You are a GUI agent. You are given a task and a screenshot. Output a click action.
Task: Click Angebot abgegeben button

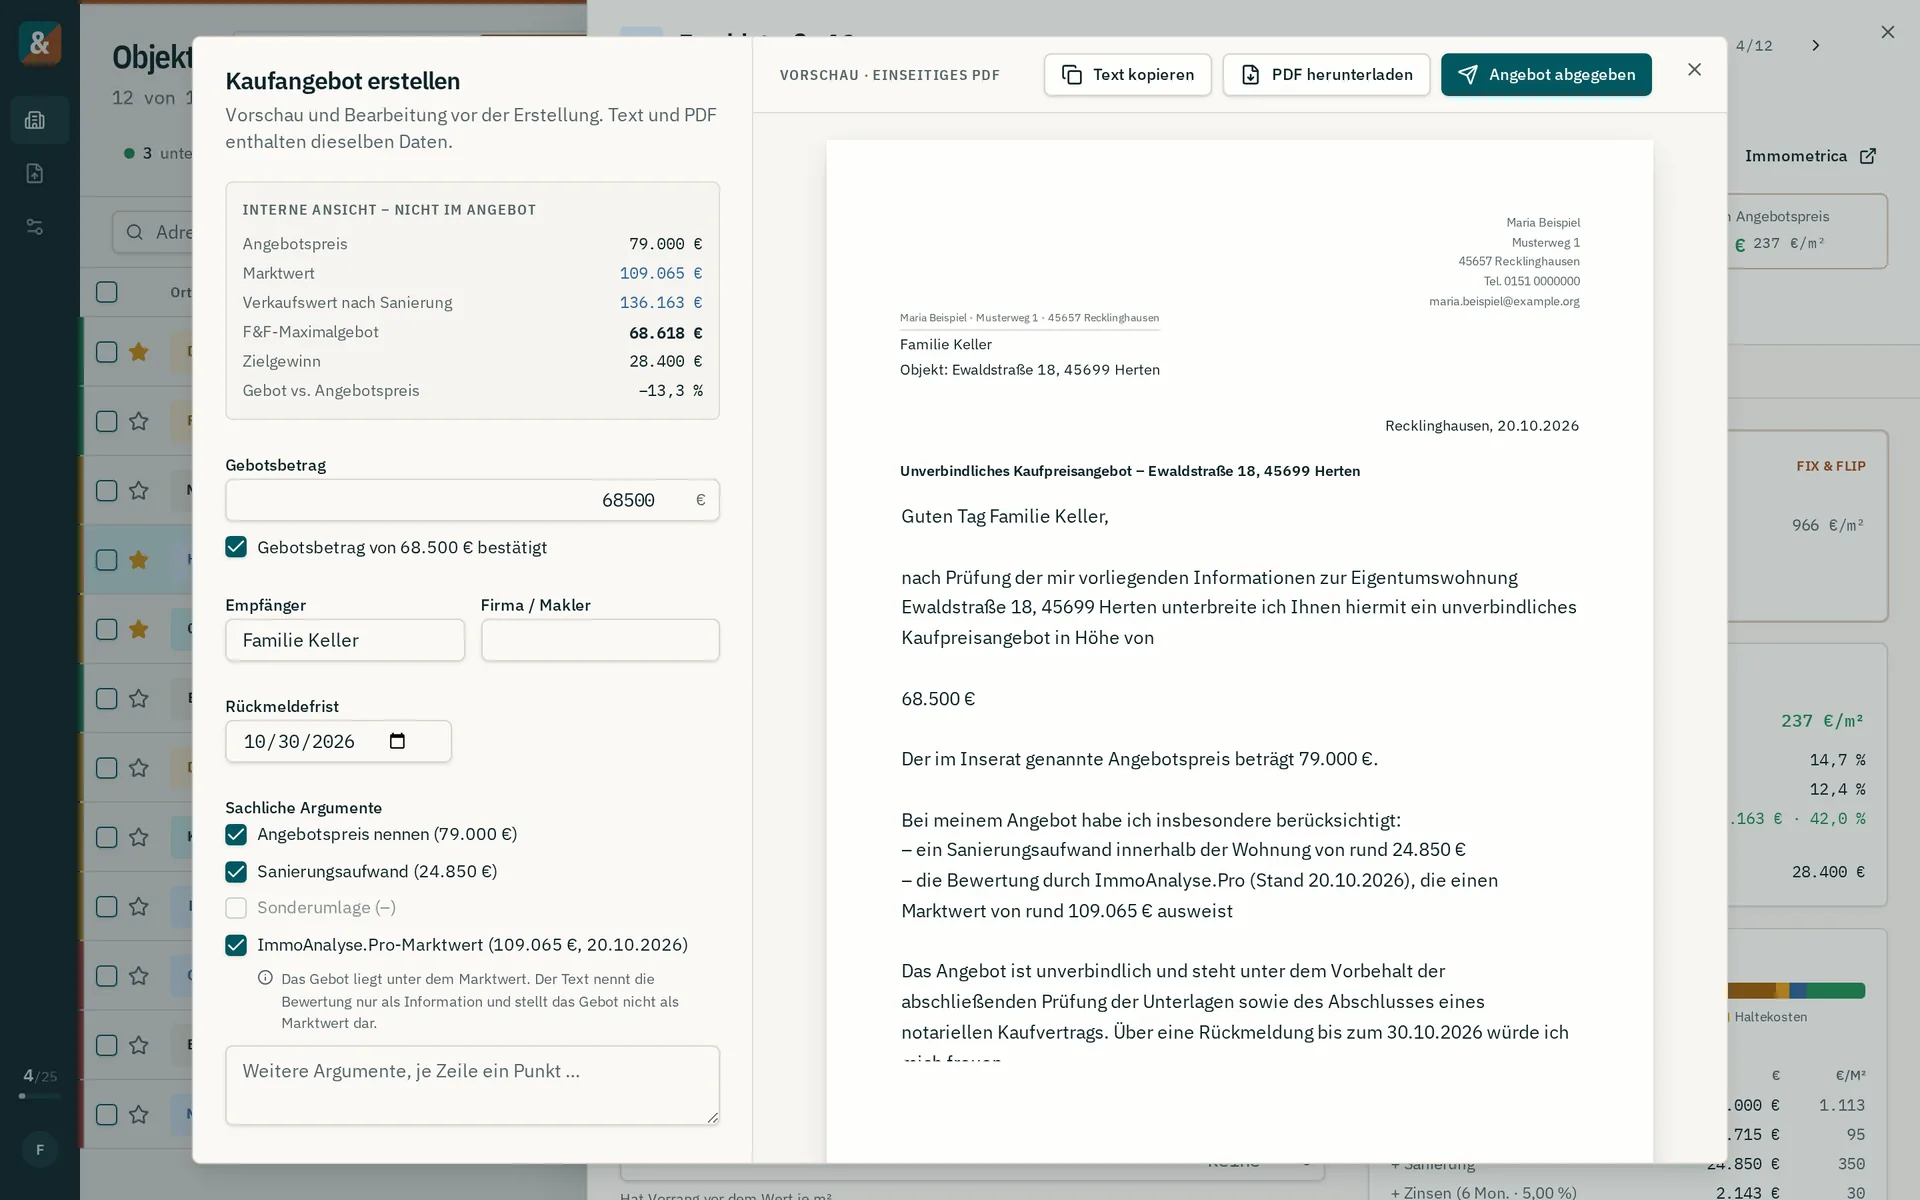1546,75
